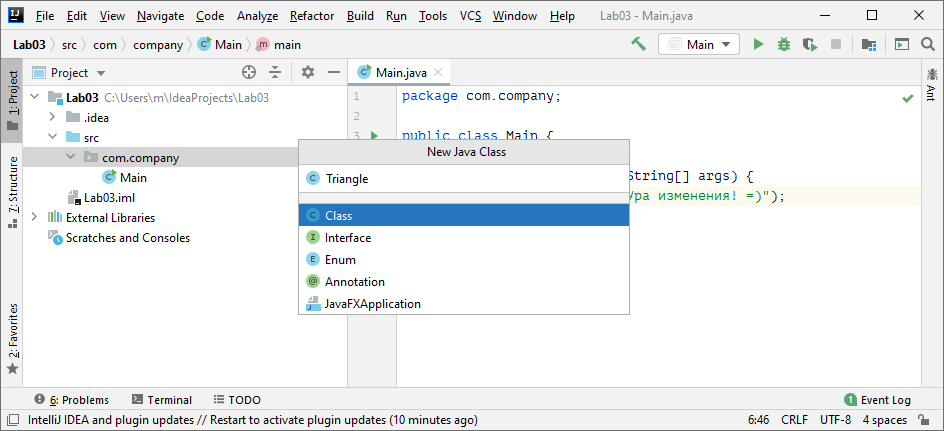
Task: Click Lab03 breadcrumb in navigation bar
Action: 30,45
